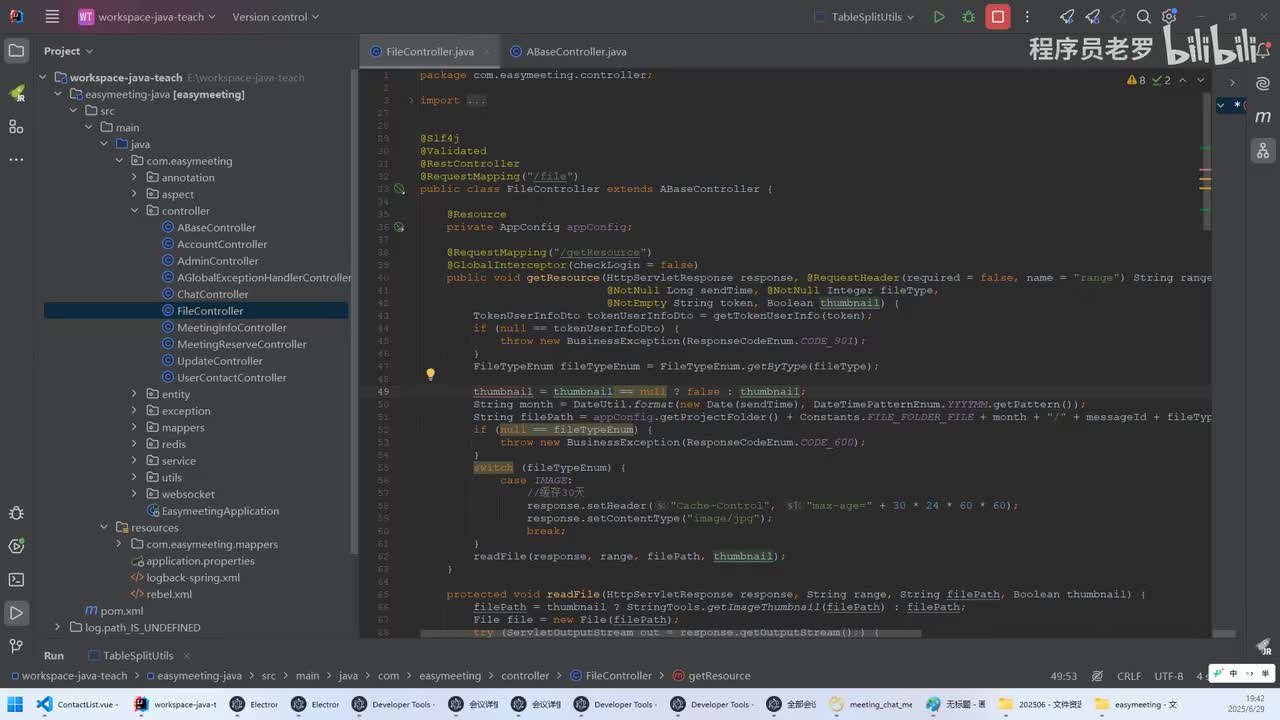Open EasymeetingApplication in the project tree
The width and height of the screenshot is (1280, 720).
220,511
